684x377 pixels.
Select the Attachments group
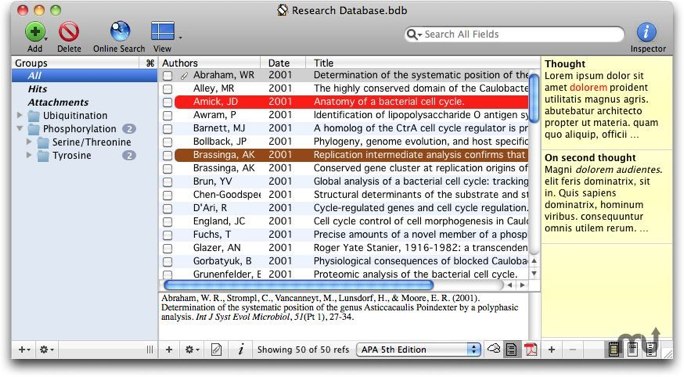point(84,102)
